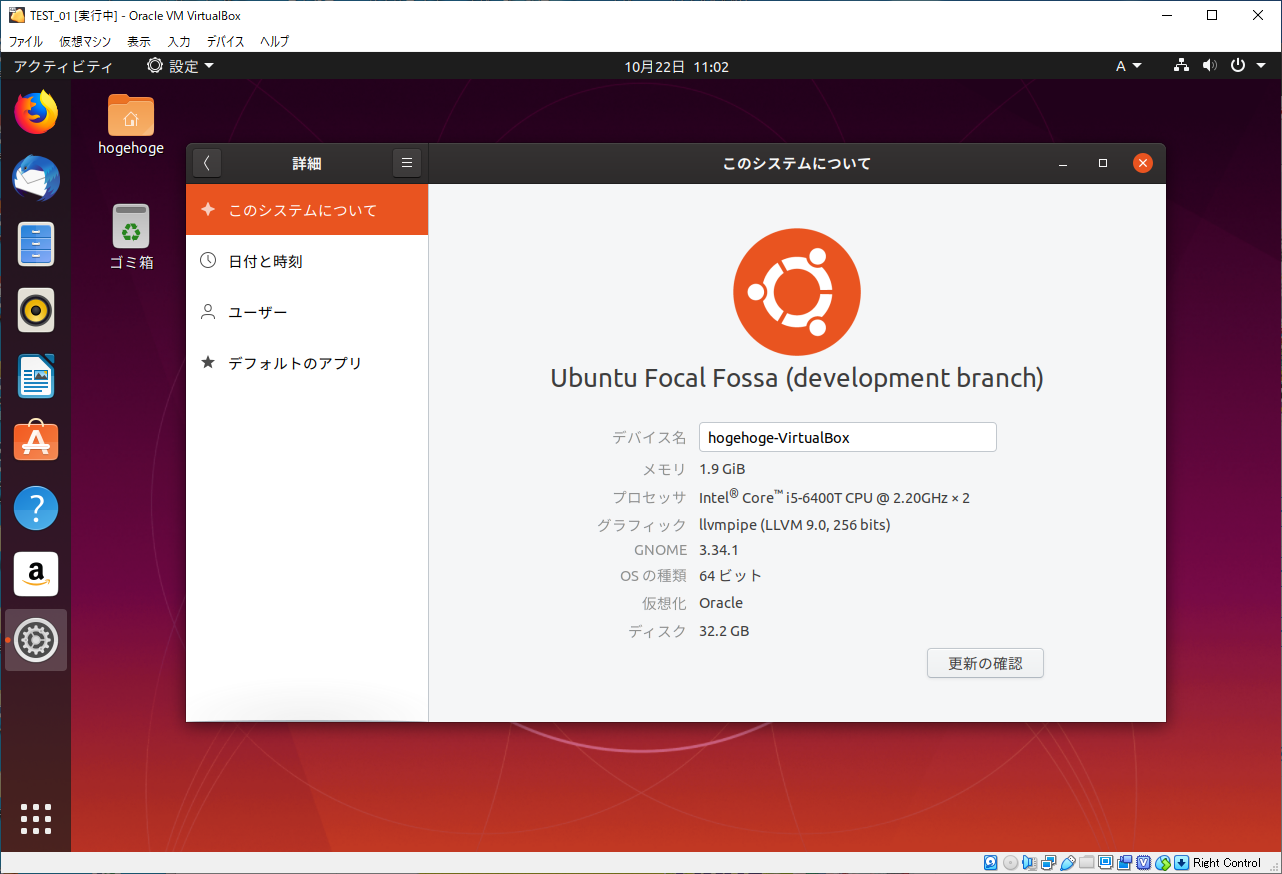Open the Files manager dock icon
Viewport: 1282px width, 874px height.
(36, 244)
